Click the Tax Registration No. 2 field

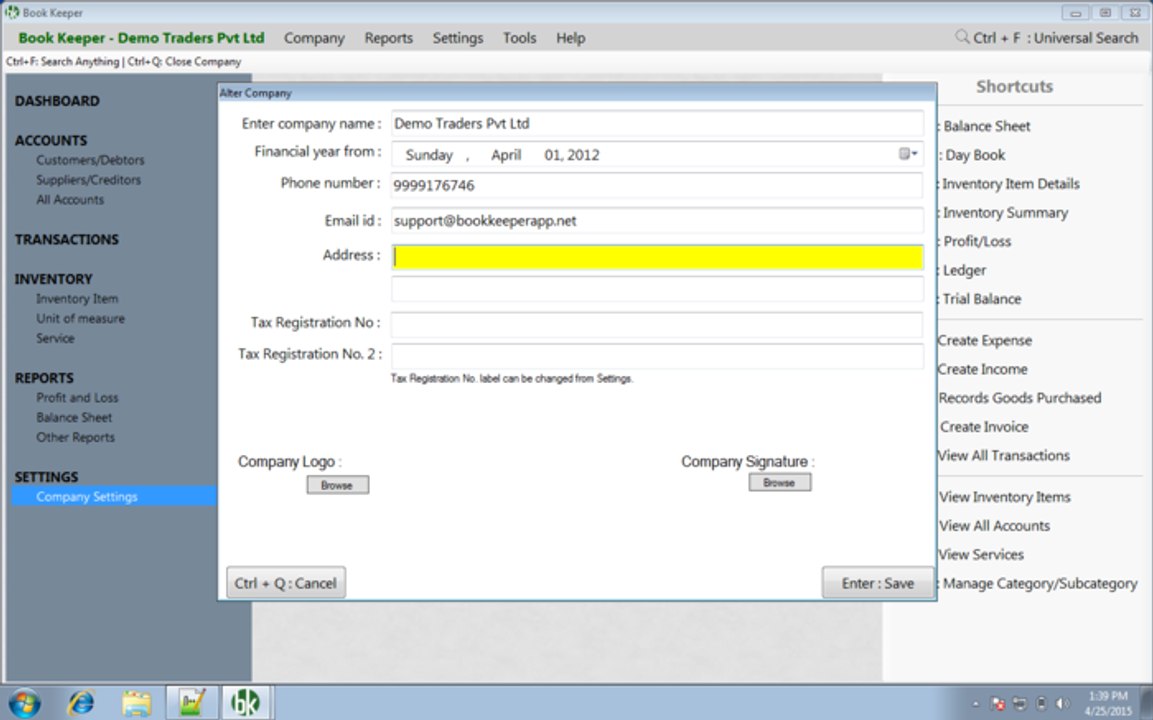[x=657, y=356]
